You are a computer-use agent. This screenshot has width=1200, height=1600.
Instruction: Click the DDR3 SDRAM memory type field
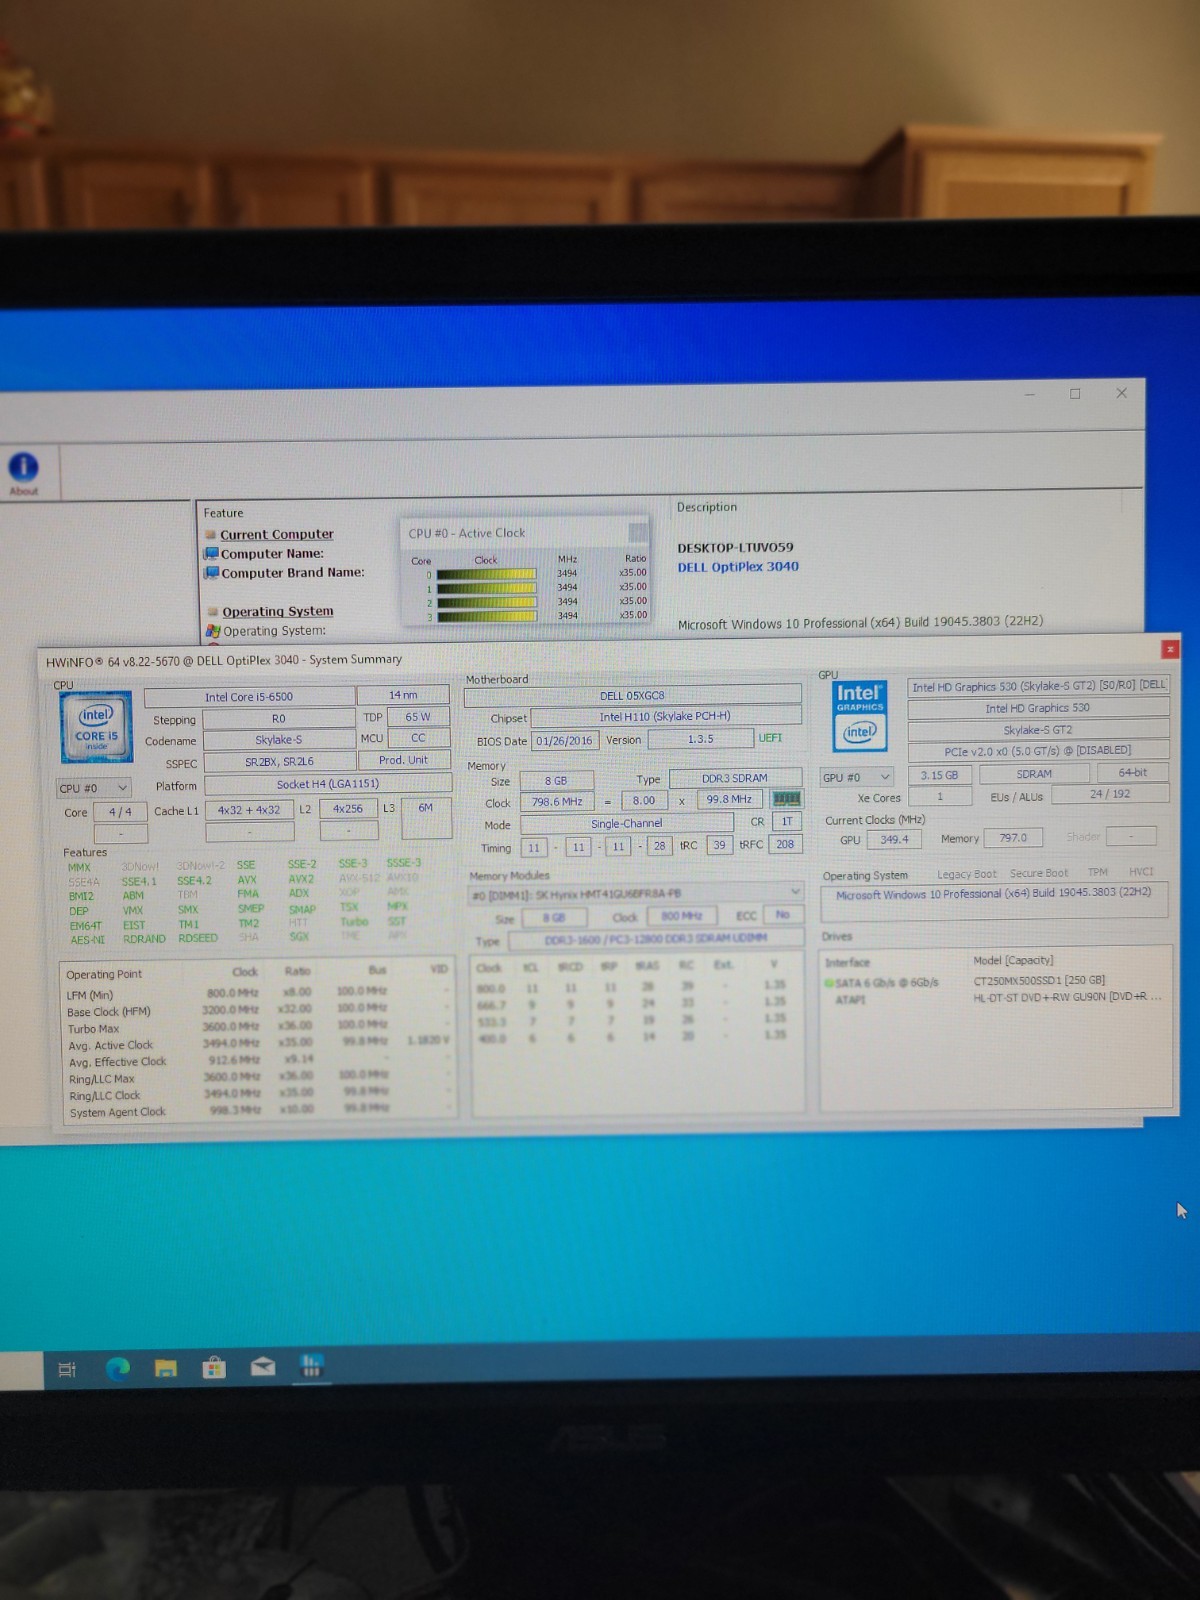[x=735, y=778]
